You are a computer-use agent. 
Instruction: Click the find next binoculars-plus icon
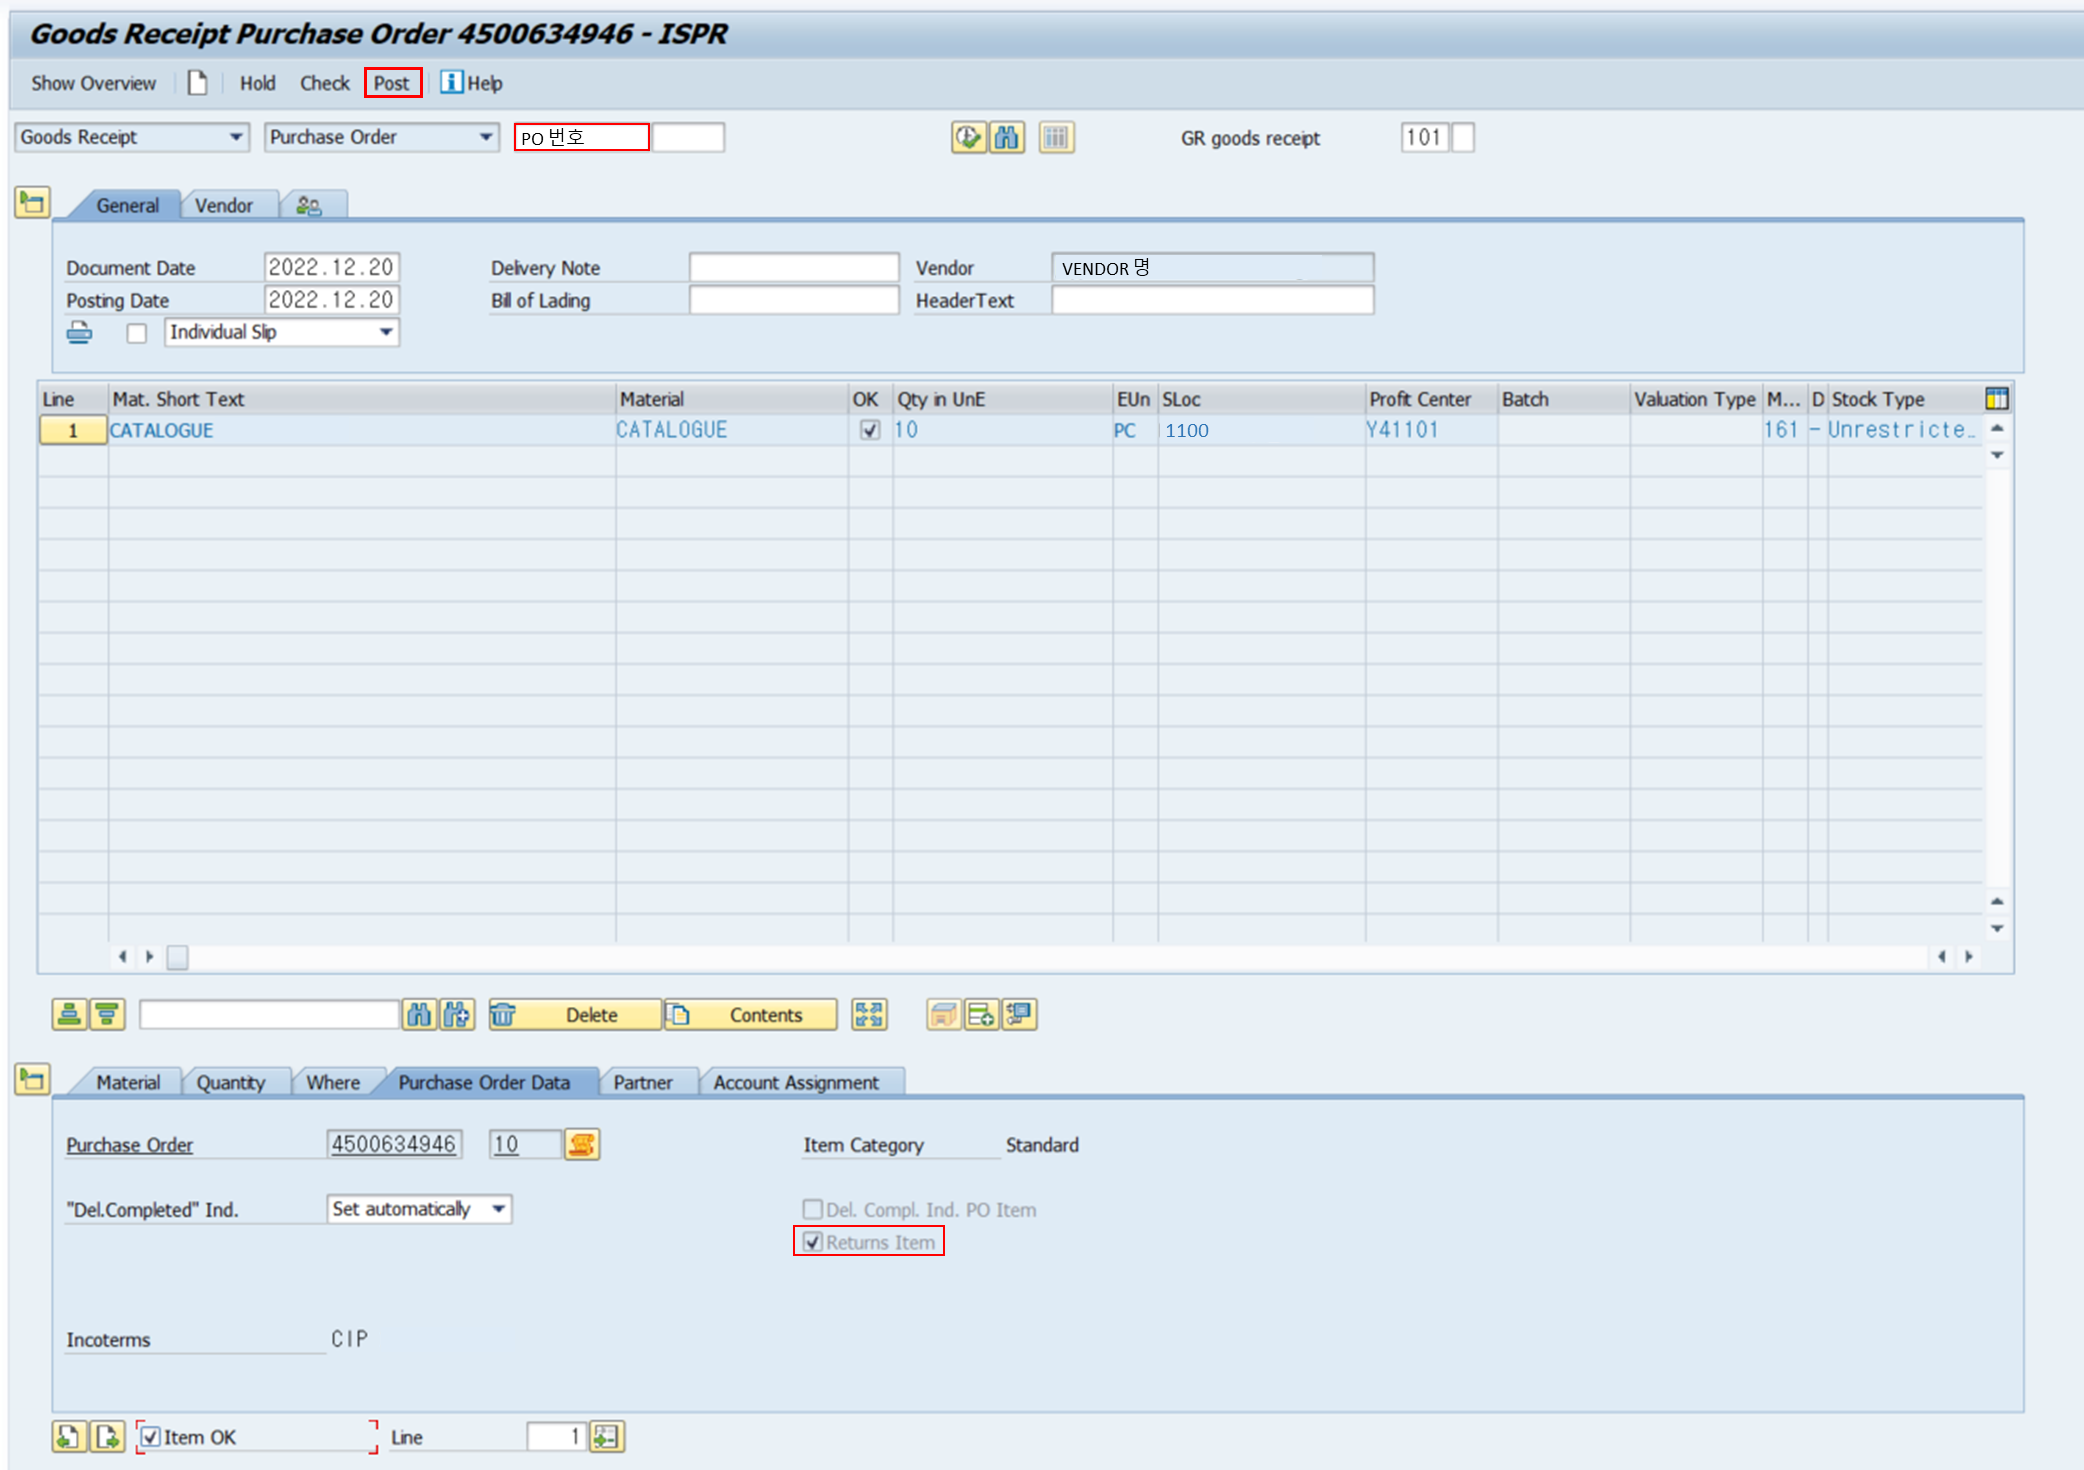(457, 1015)
